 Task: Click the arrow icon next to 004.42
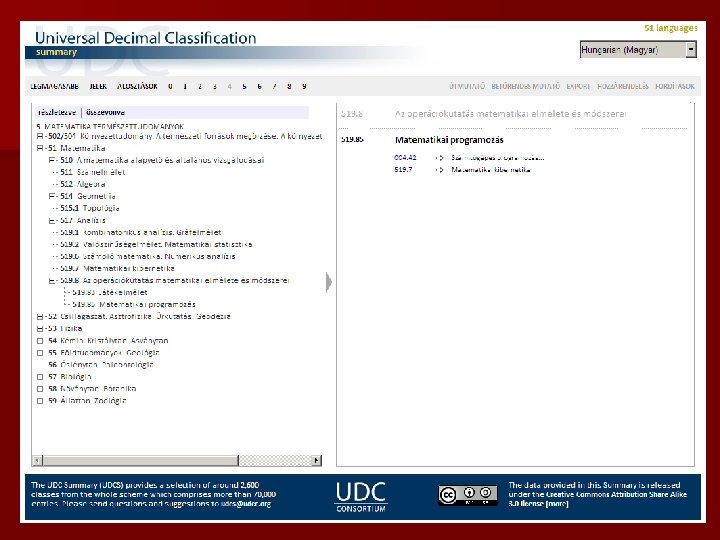coord(439,158)
